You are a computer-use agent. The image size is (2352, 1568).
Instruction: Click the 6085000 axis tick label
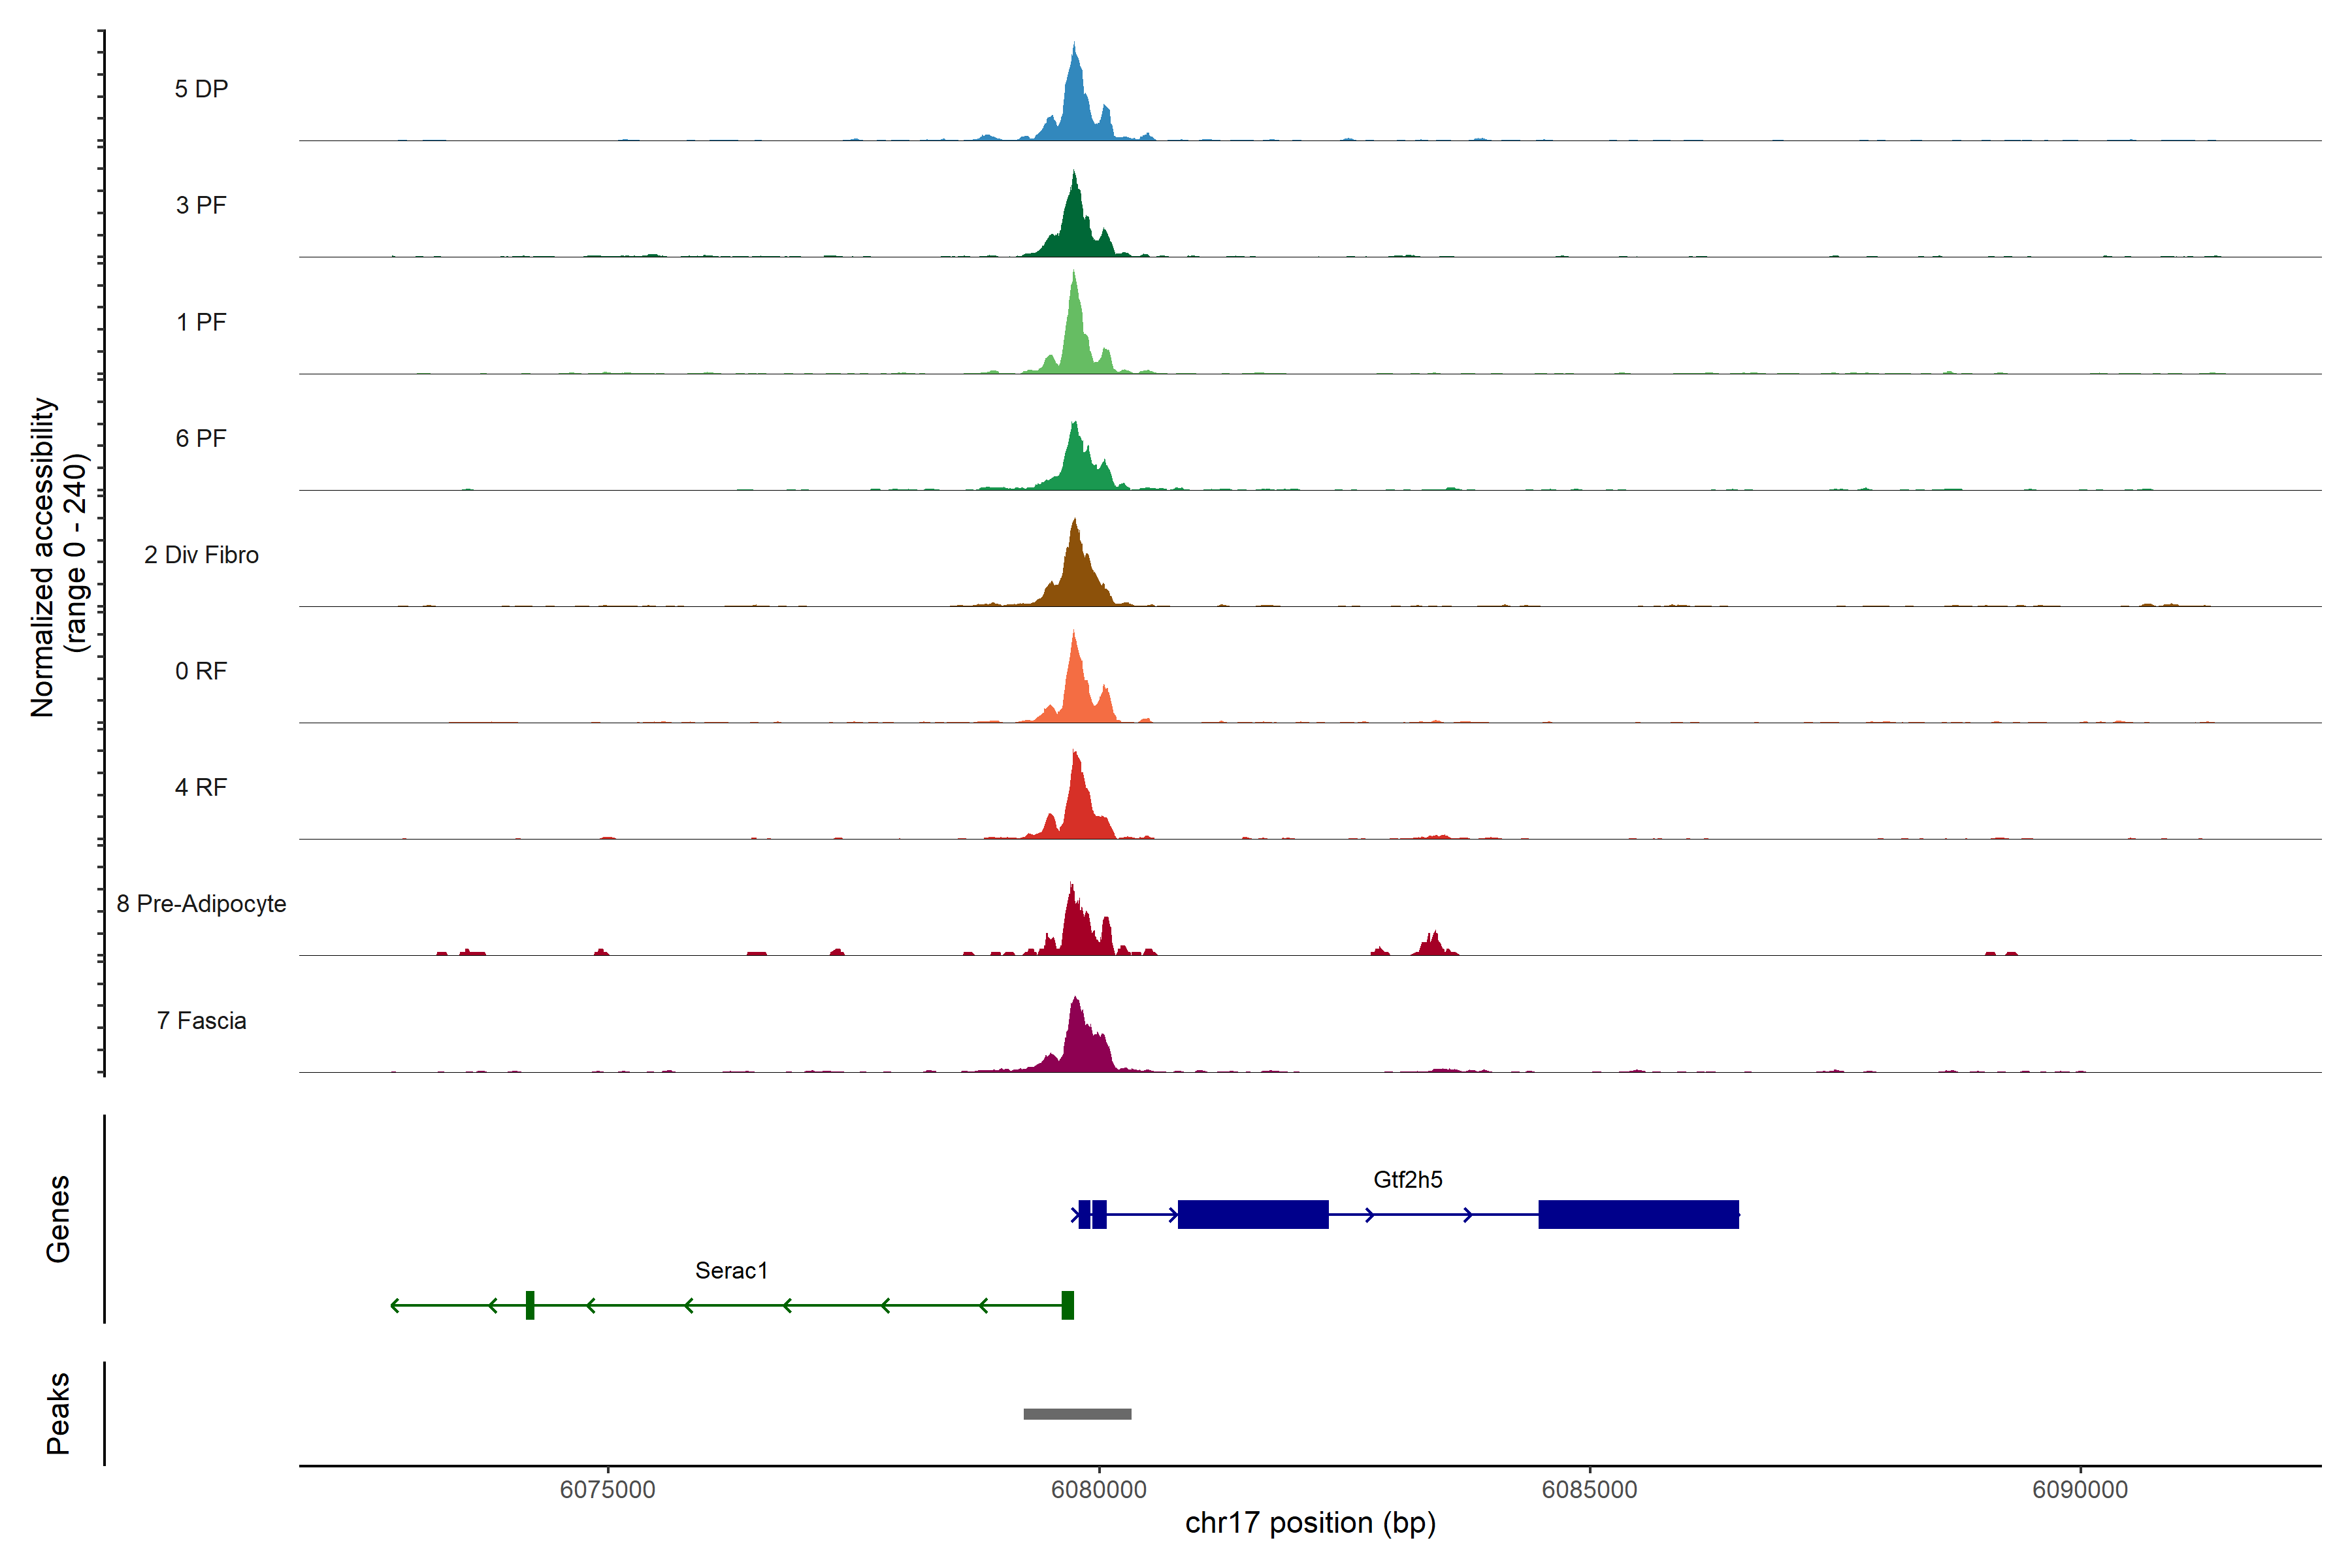pos(1589,1489)
